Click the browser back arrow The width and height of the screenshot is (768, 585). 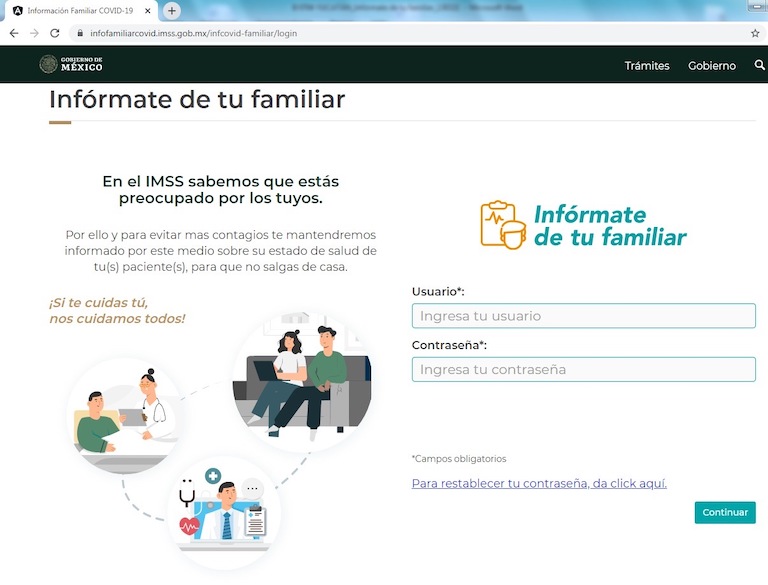14,33
